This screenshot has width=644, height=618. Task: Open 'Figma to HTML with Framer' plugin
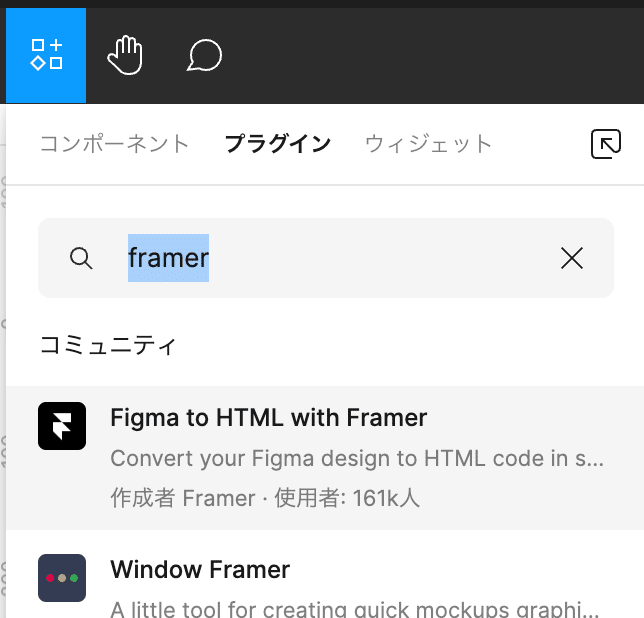(x=268, y=417)
